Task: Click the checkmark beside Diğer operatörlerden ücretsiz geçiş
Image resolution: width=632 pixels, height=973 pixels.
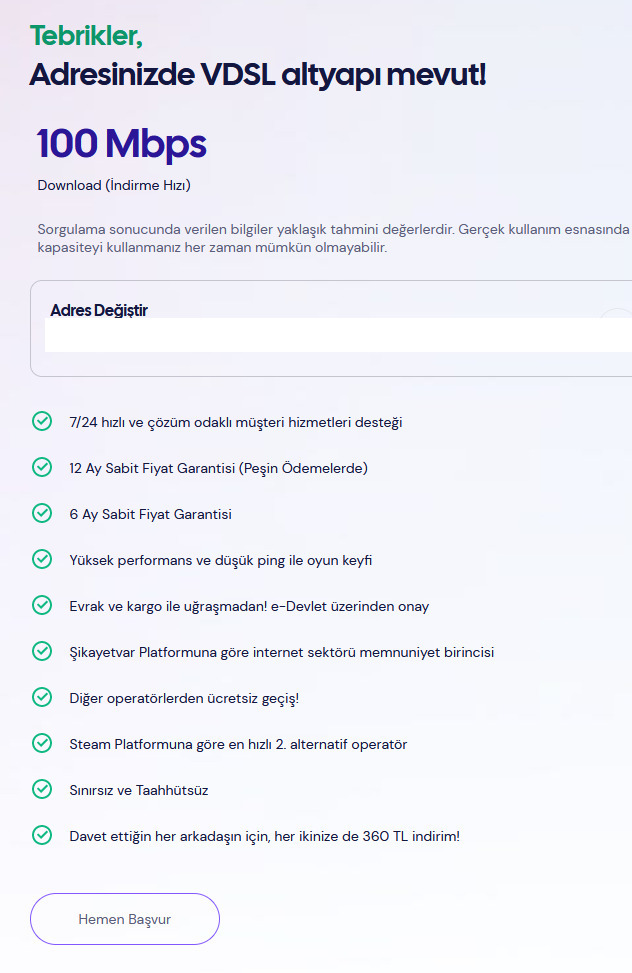Action: (42, 697)
